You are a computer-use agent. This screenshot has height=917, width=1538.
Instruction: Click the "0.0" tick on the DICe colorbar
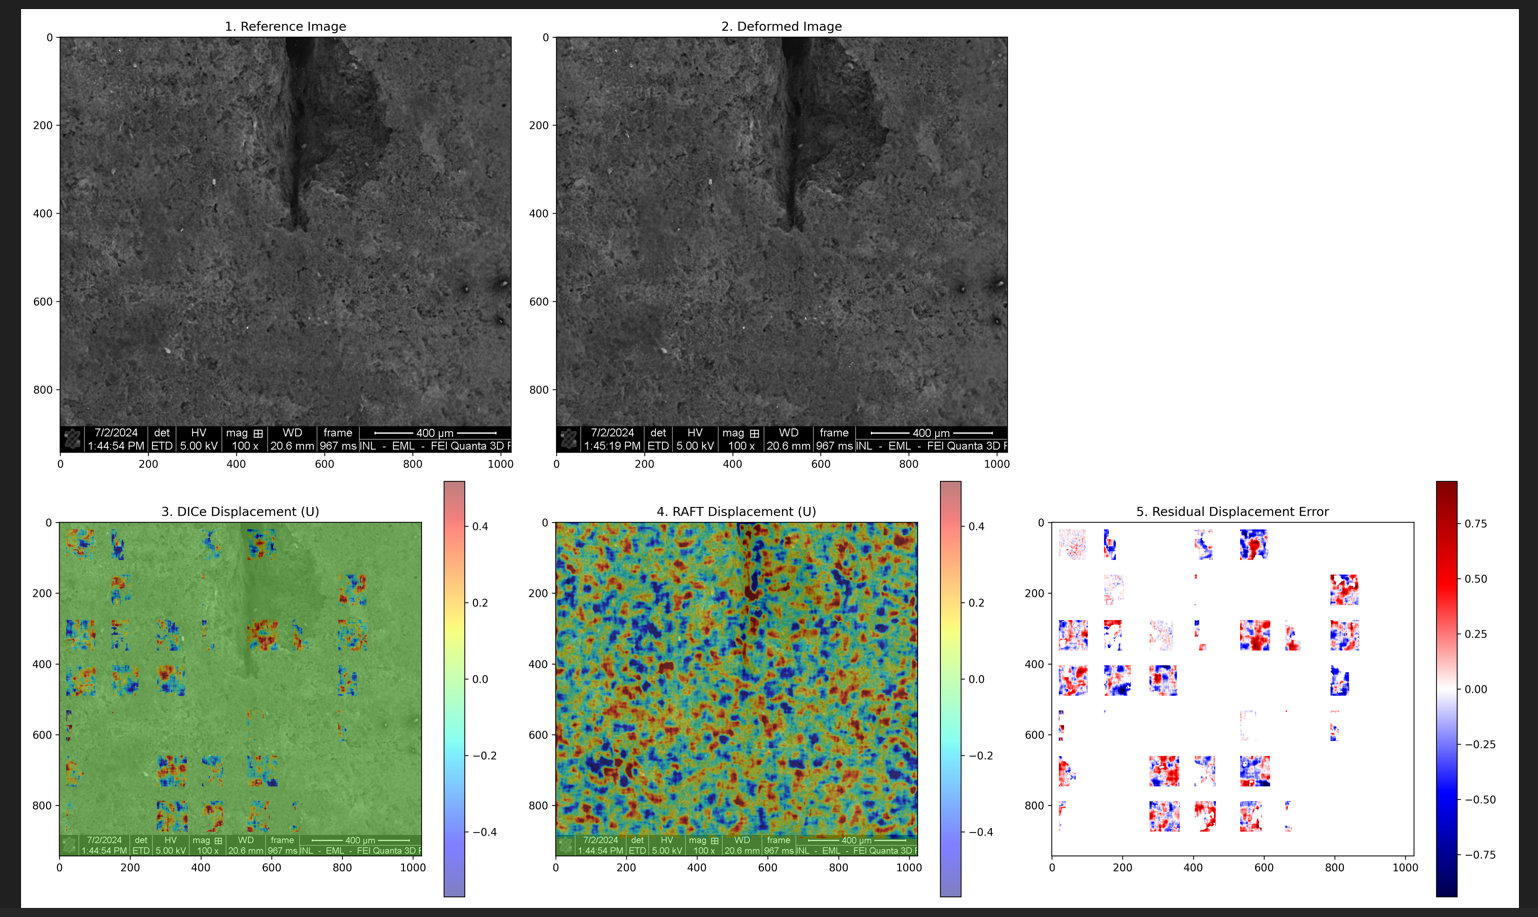click(480, 679)
